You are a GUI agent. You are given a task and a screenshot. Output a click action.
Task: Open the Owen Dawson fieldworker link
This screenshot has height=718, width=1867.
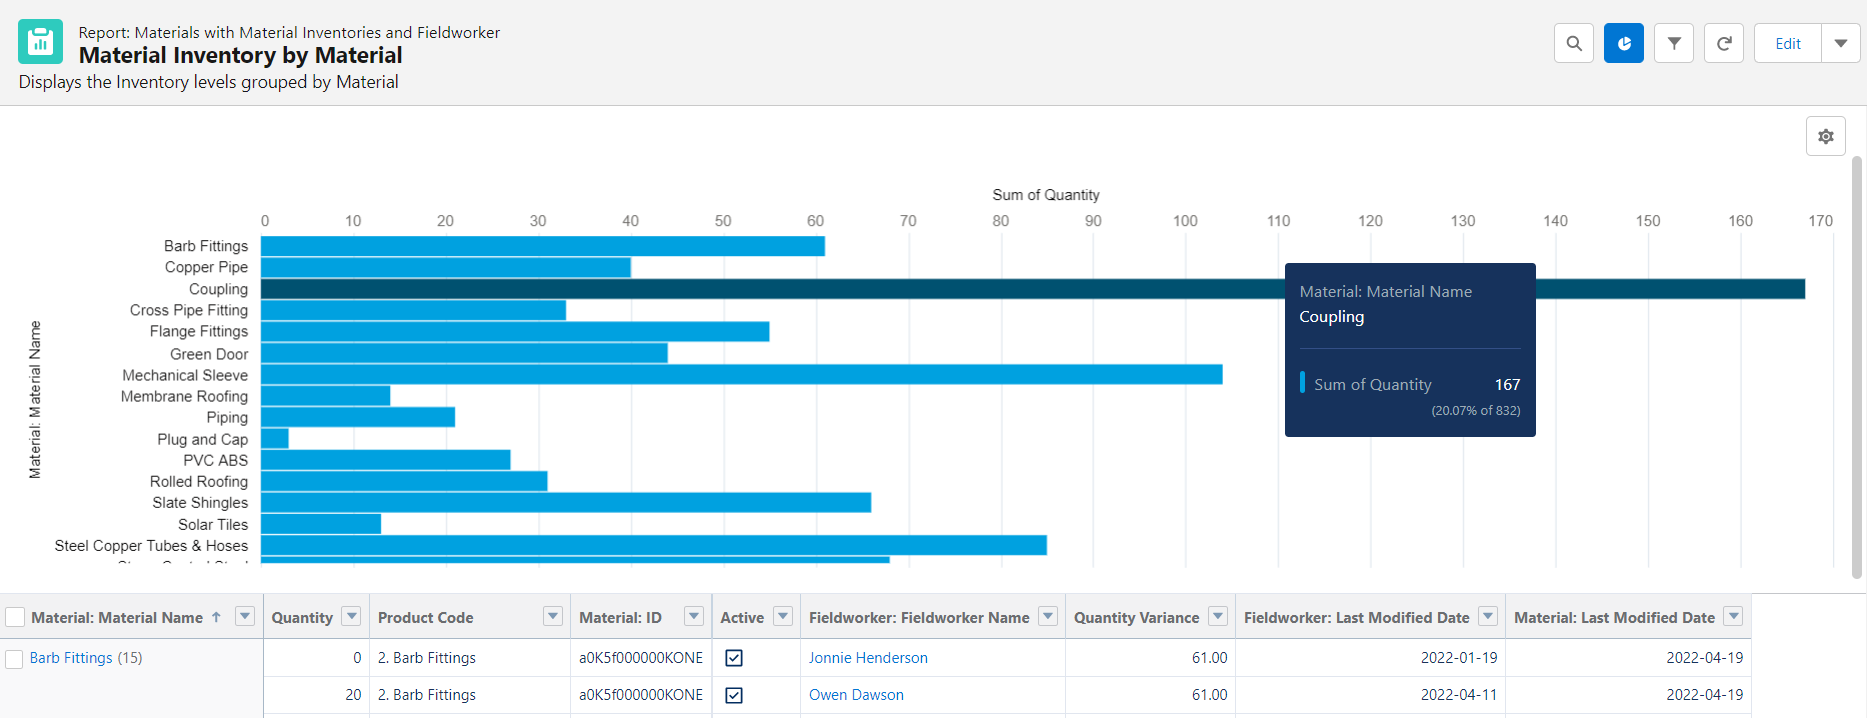point(856,695)
